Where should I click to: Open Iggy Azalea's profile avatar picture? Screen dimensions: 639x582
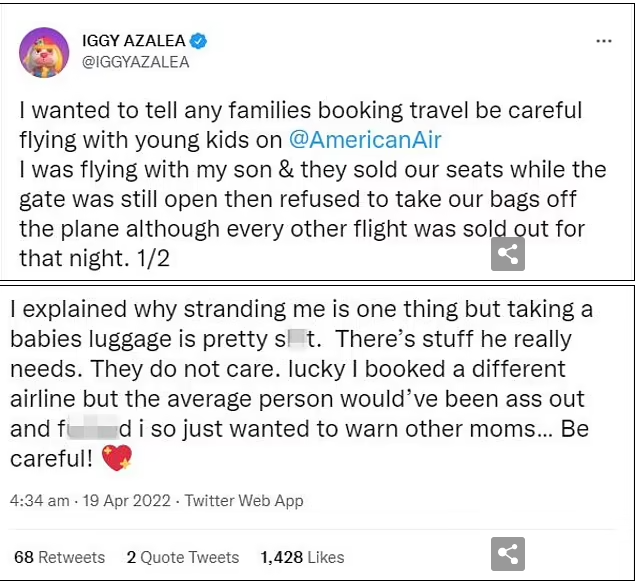click(44, 53)
